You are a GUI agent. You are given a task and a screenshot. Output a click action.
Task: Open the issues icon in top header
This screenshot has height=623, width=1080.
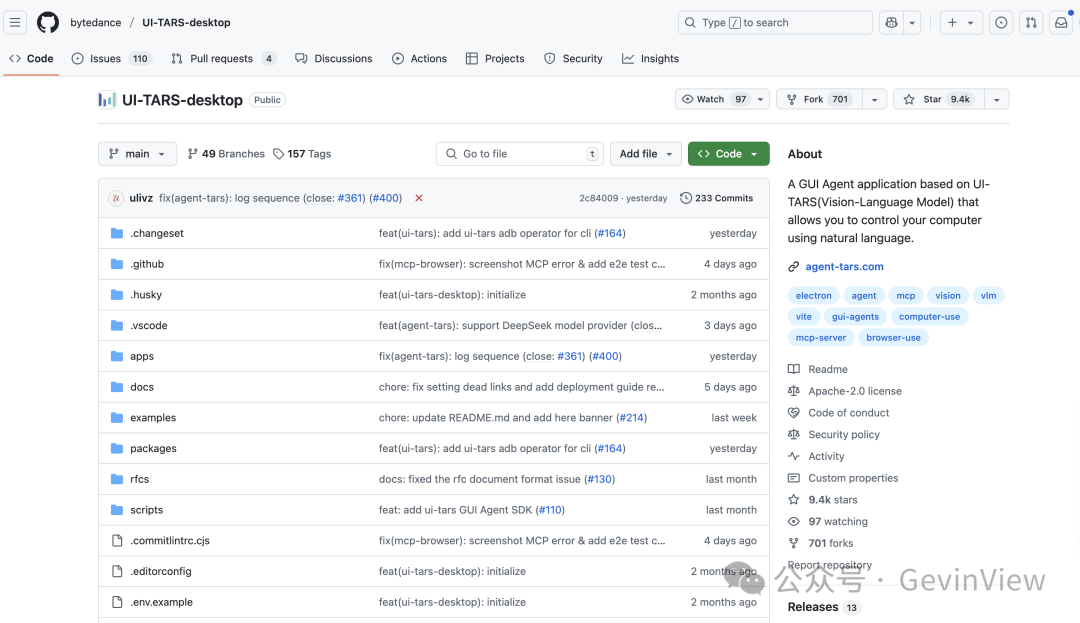(x=1001, y=23)
